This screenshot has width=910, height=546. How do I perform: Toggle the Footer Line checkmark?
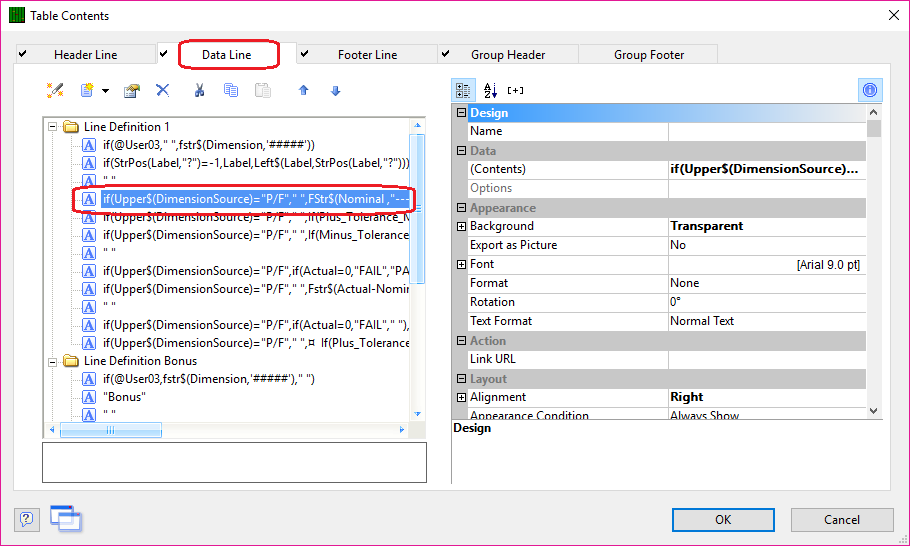tap(305, 54)
